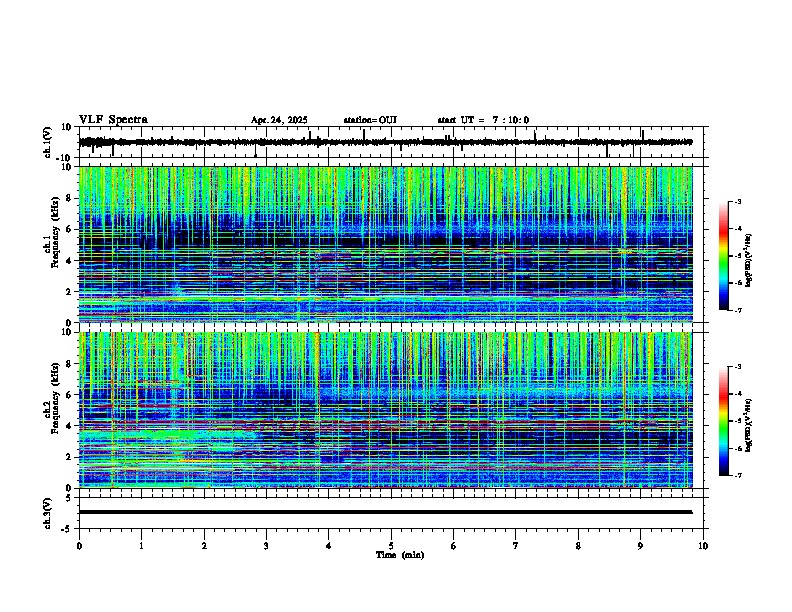Image resolution: width=792 pixels, height=612 pixels.
Task: Click the time-axis tick label "7"
Action: coord(516,546)
